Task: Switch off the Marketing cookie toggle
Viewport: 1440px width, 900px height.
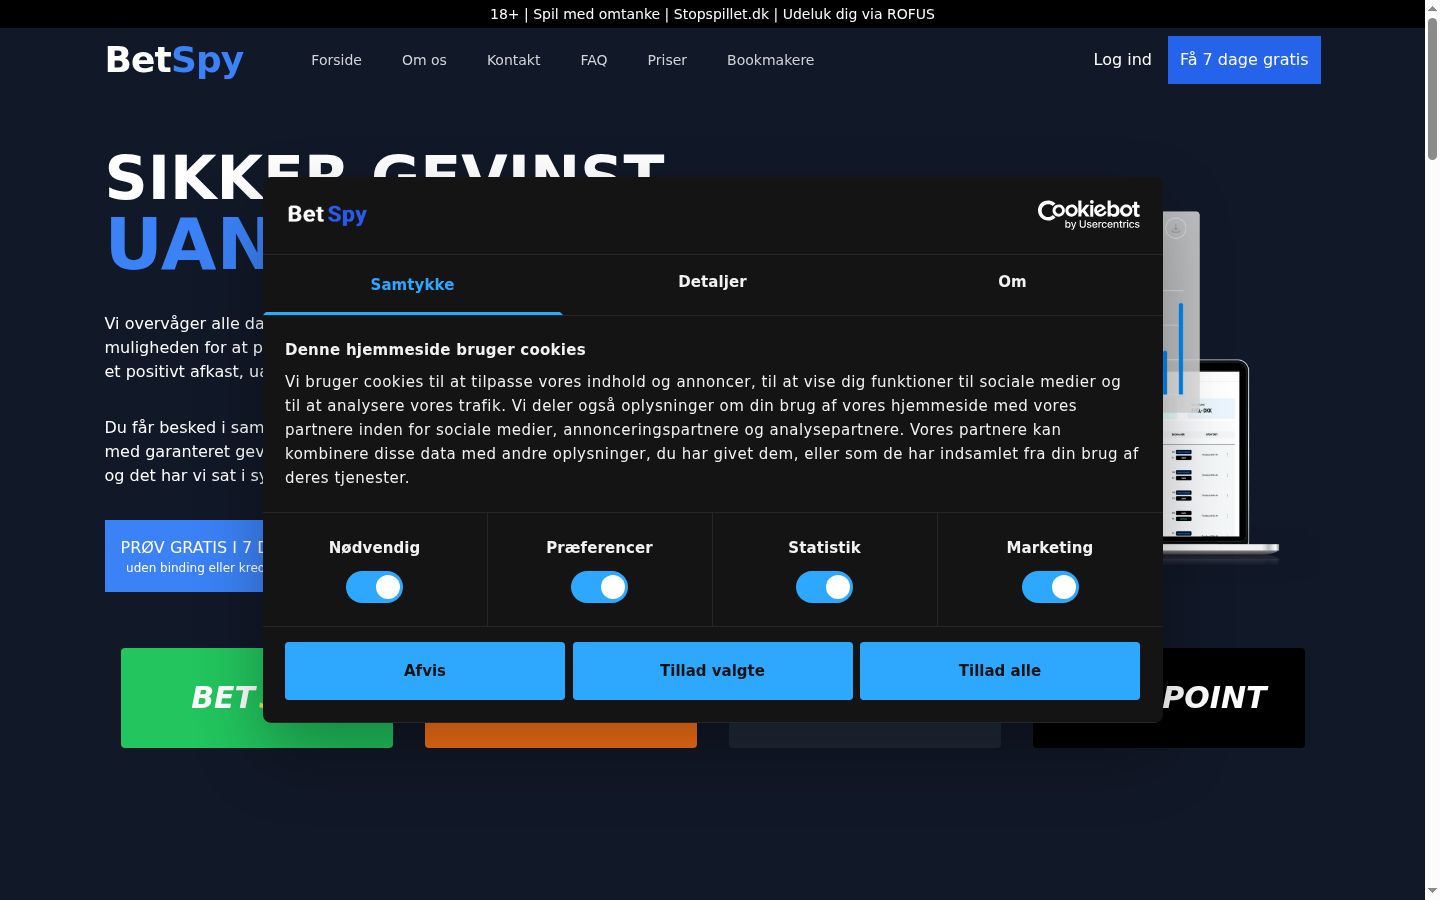Action: click(x=1050, y=587)
